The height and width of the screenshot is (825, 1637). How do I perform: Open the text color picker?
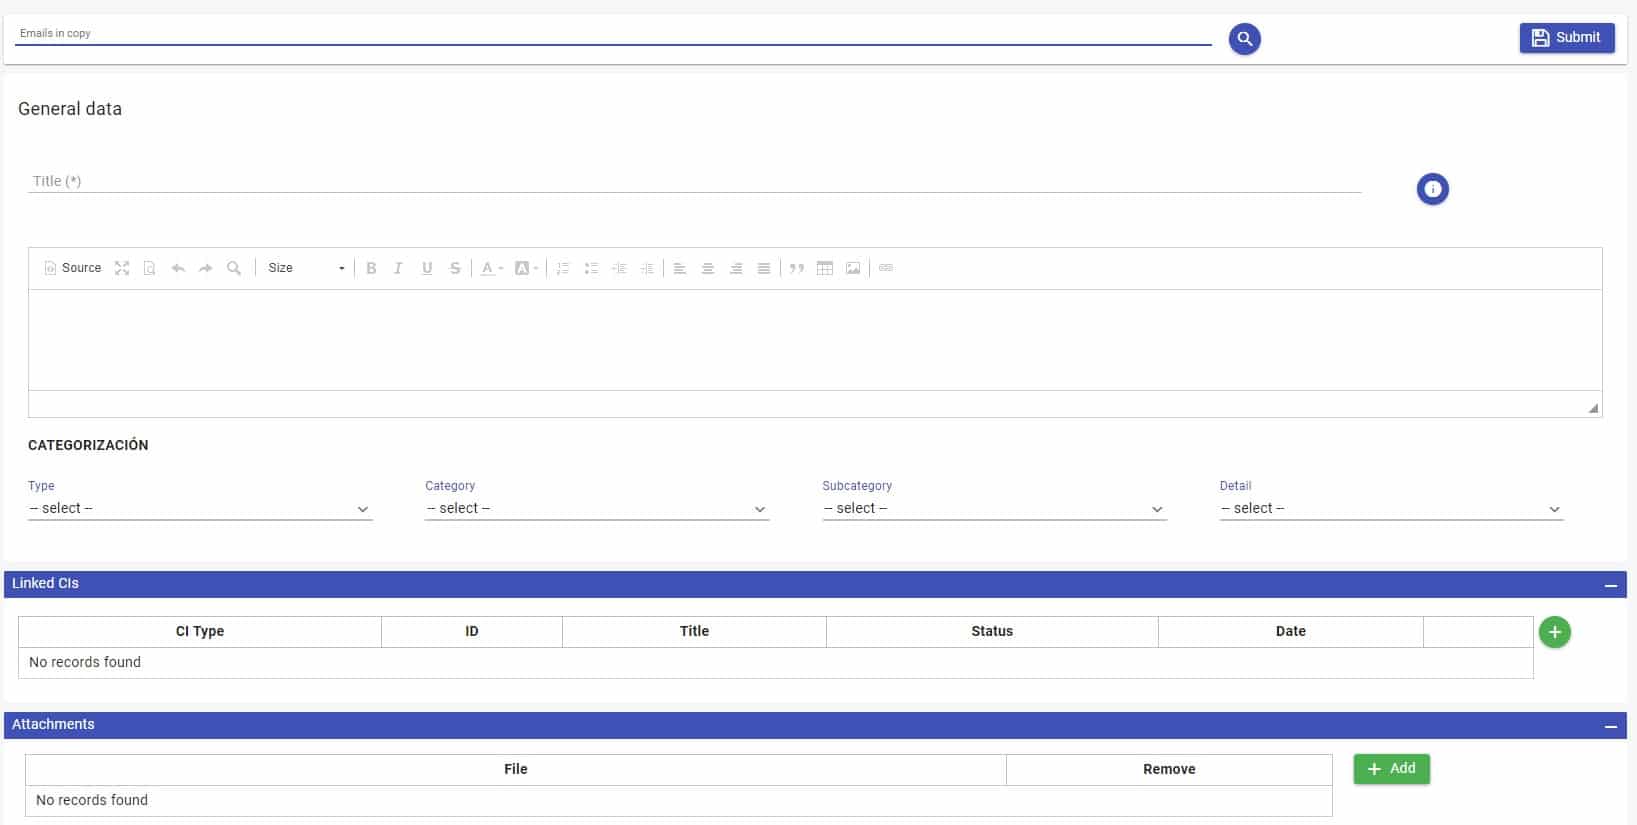pyautogui.click(x=491, y=268)
